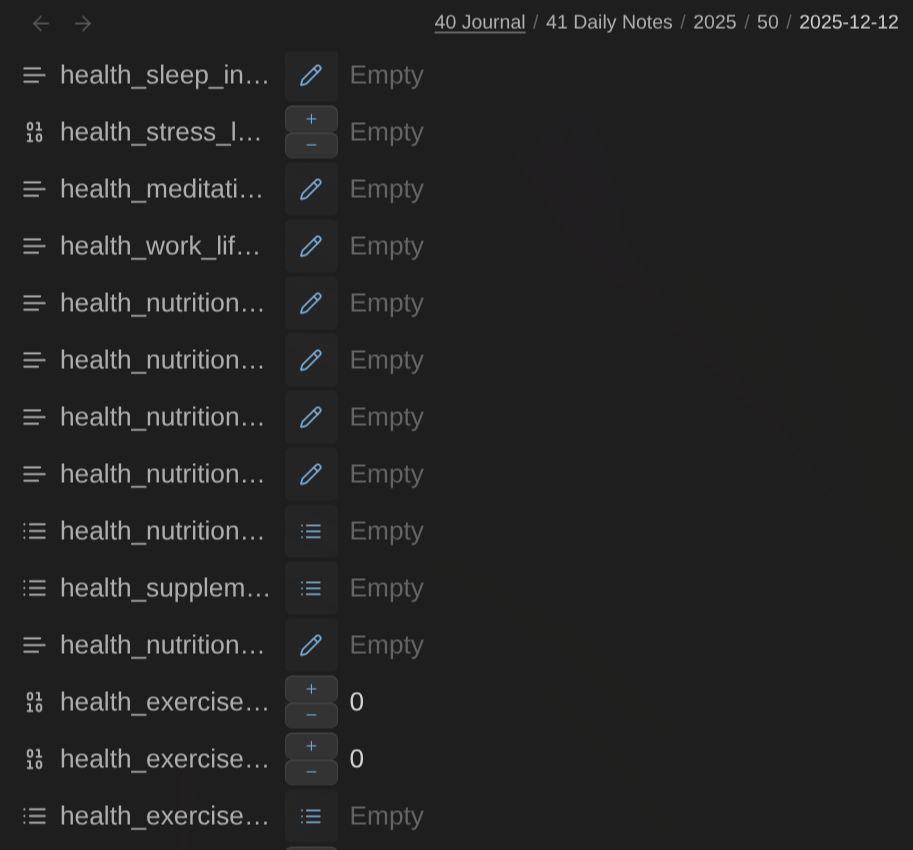Decrease health_stress_l value with minus button
This screenshot has width=913, height=850.
coord(311,146)
